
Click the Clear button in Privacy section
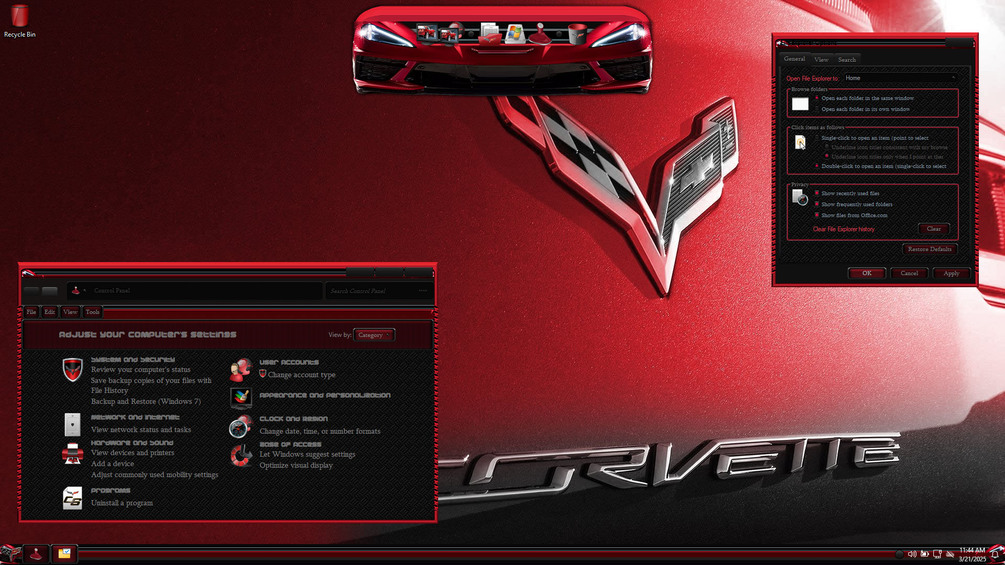(934, 229)
